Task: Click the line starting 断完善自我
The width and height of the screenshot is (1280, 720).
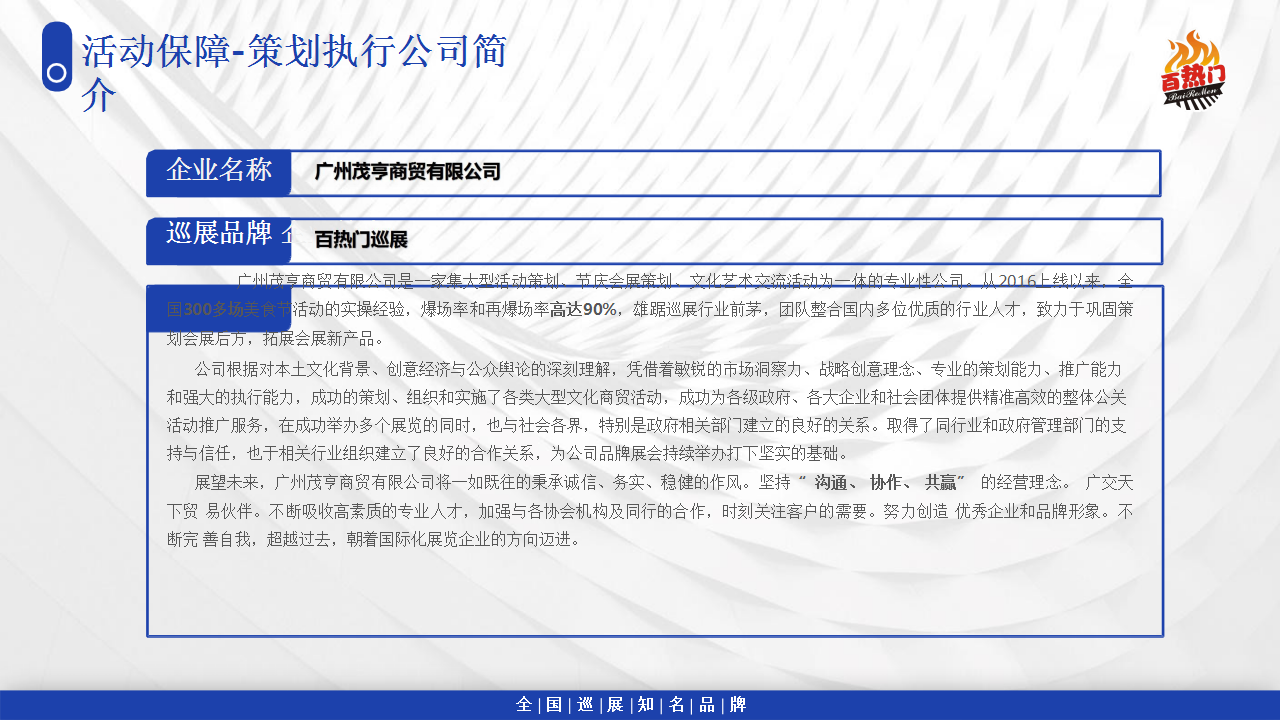Action: [x=374, y=539]
